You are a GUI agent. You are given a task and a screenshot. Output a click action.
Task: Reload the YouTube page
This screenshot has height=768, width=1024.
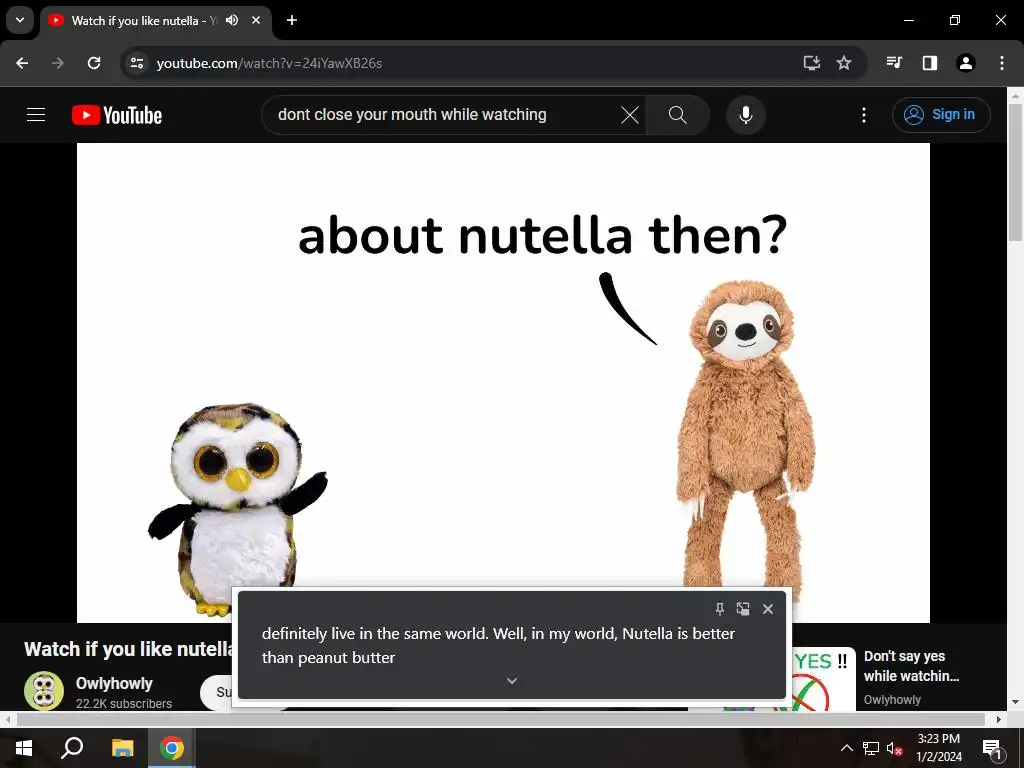pyautogui.click(x=94, y=63)
